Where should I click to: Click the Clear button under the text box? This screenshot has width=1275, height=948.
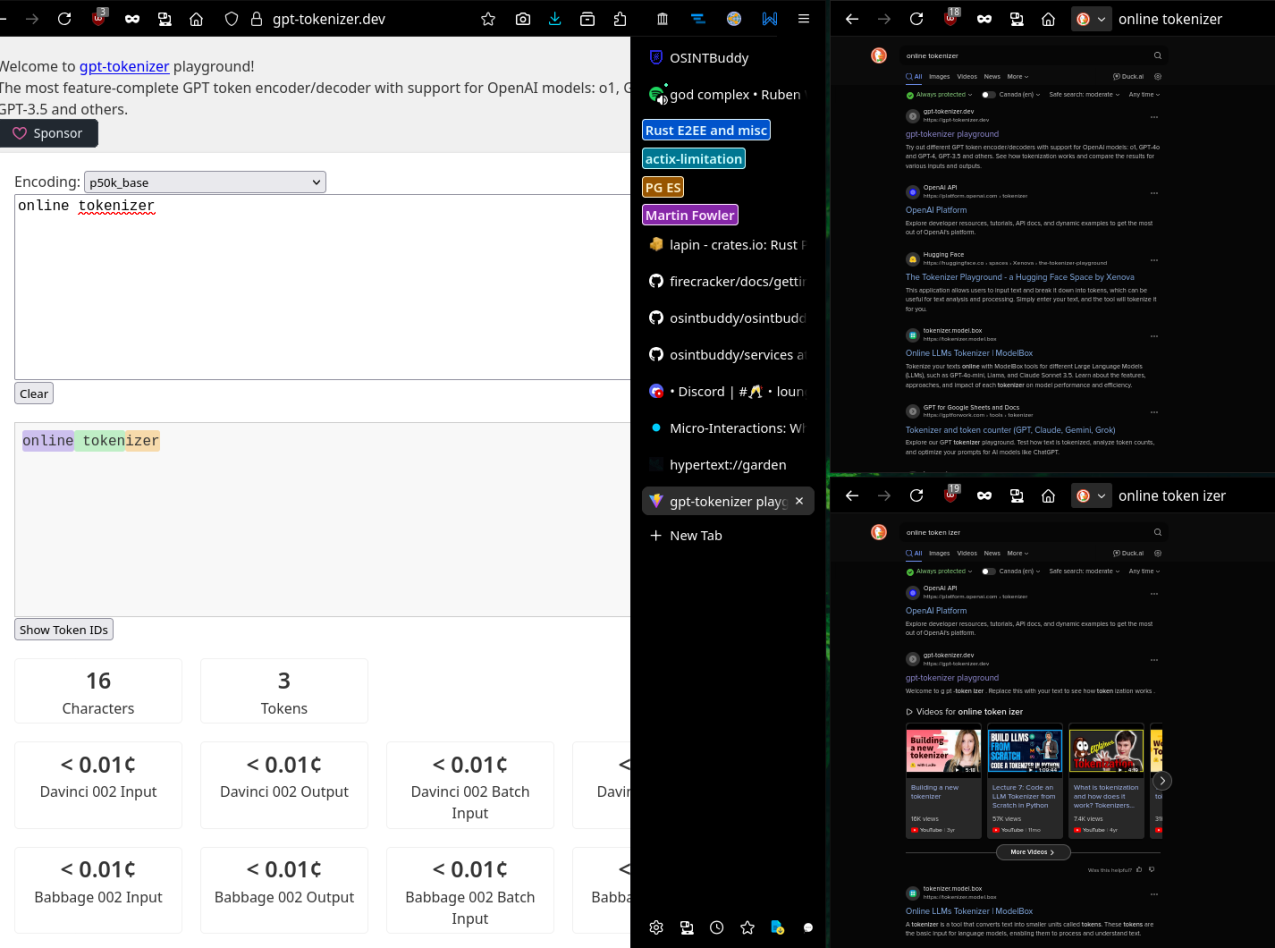pos(34,393)
